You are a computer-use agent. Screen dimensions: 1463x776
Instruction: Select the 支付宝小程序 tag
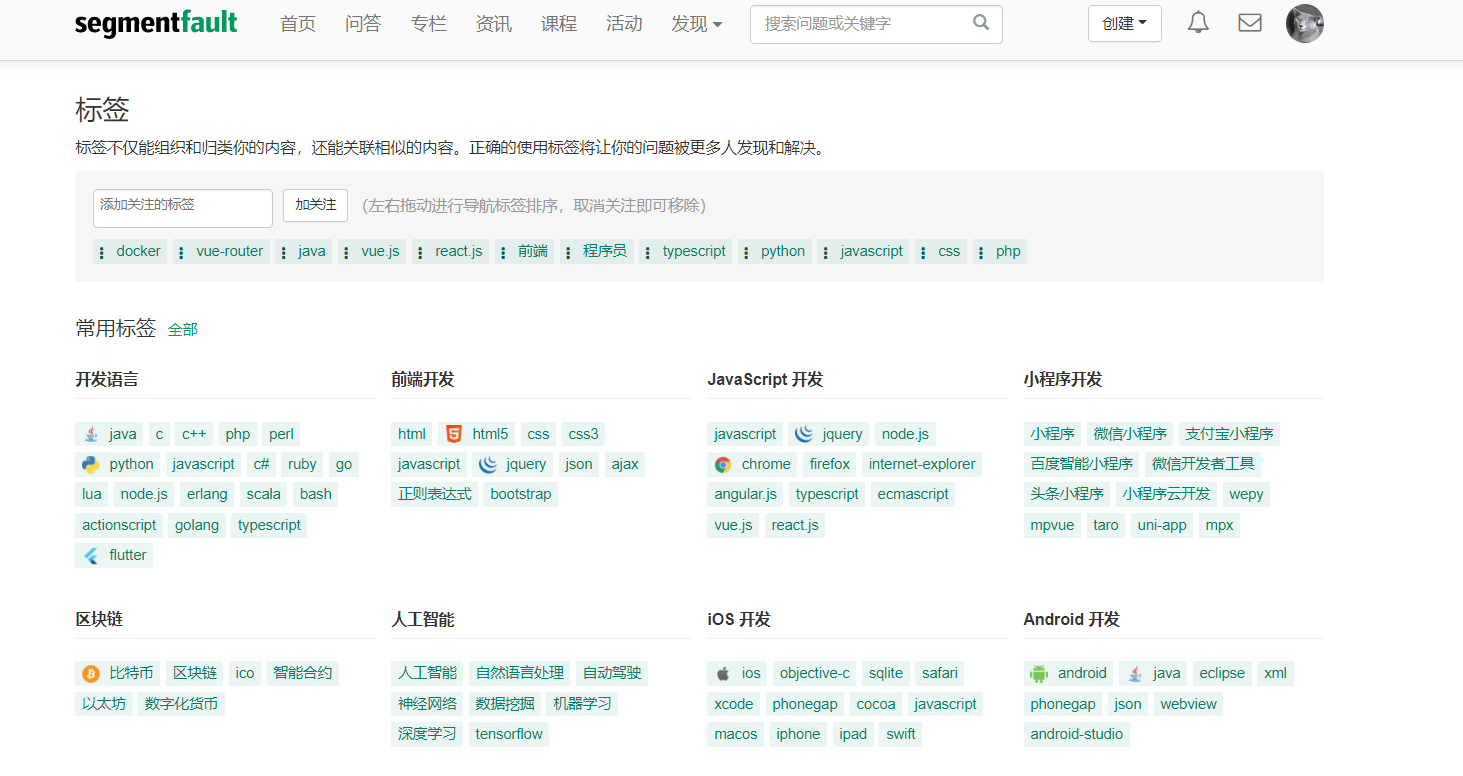point(1230,434)
